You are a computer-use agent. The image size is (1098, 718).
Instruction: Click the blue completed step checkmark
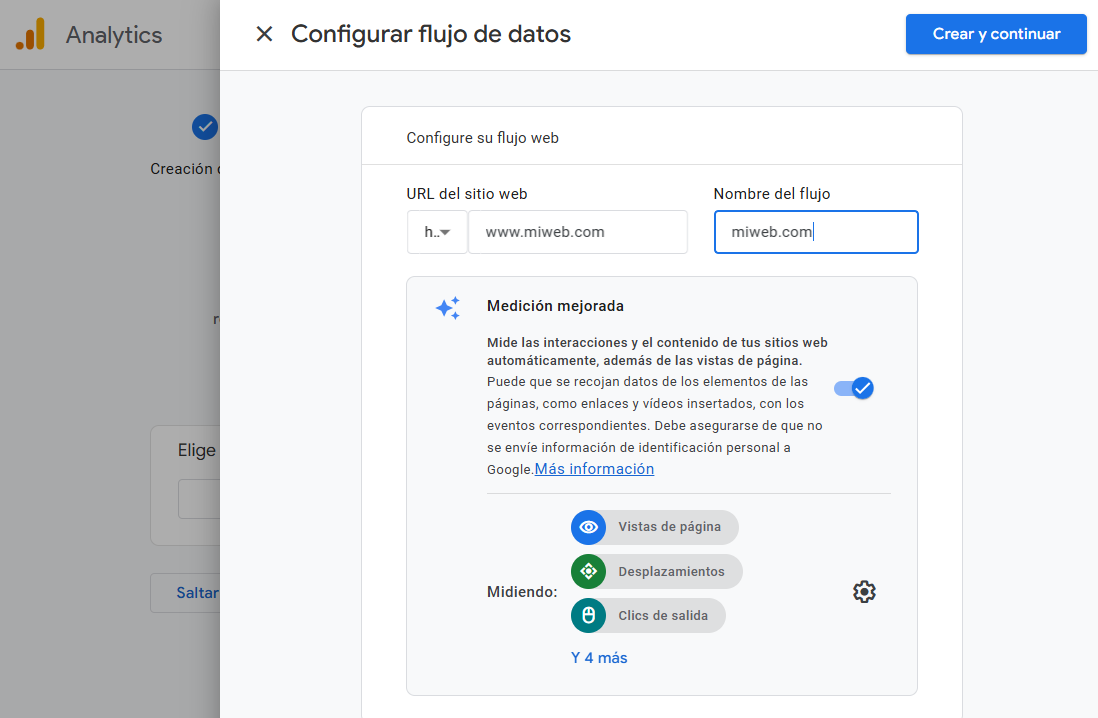click(205, 127)
